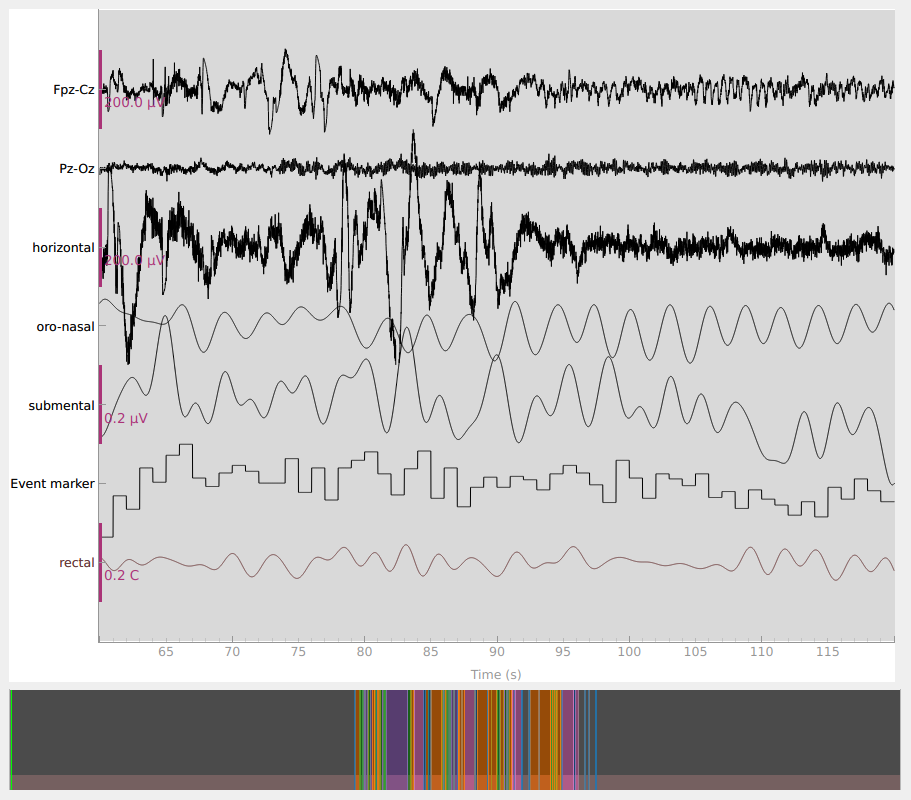Click the 90 tick on time axis

click(497, 652)
